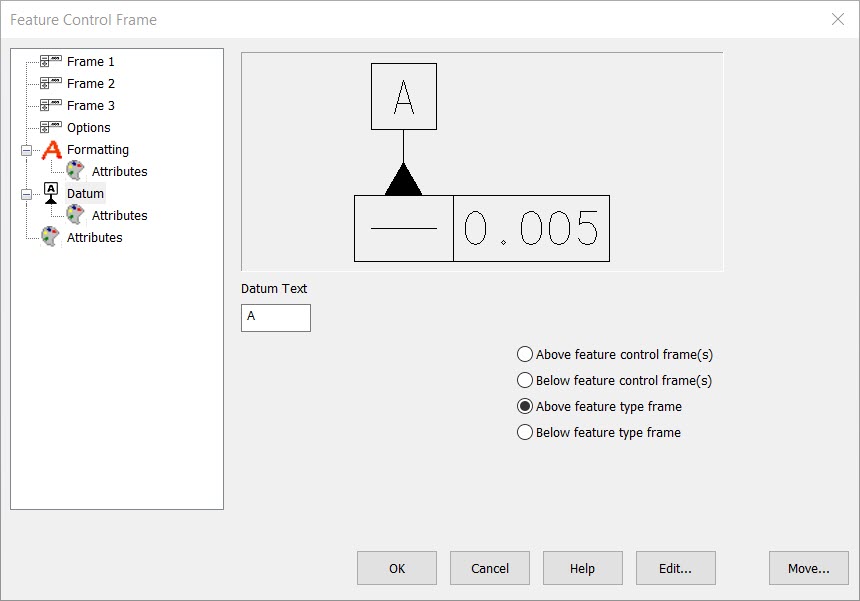Click the boxed A Datum symbol icon
This screenshot has width=860, height=601.
coord(49,193)
